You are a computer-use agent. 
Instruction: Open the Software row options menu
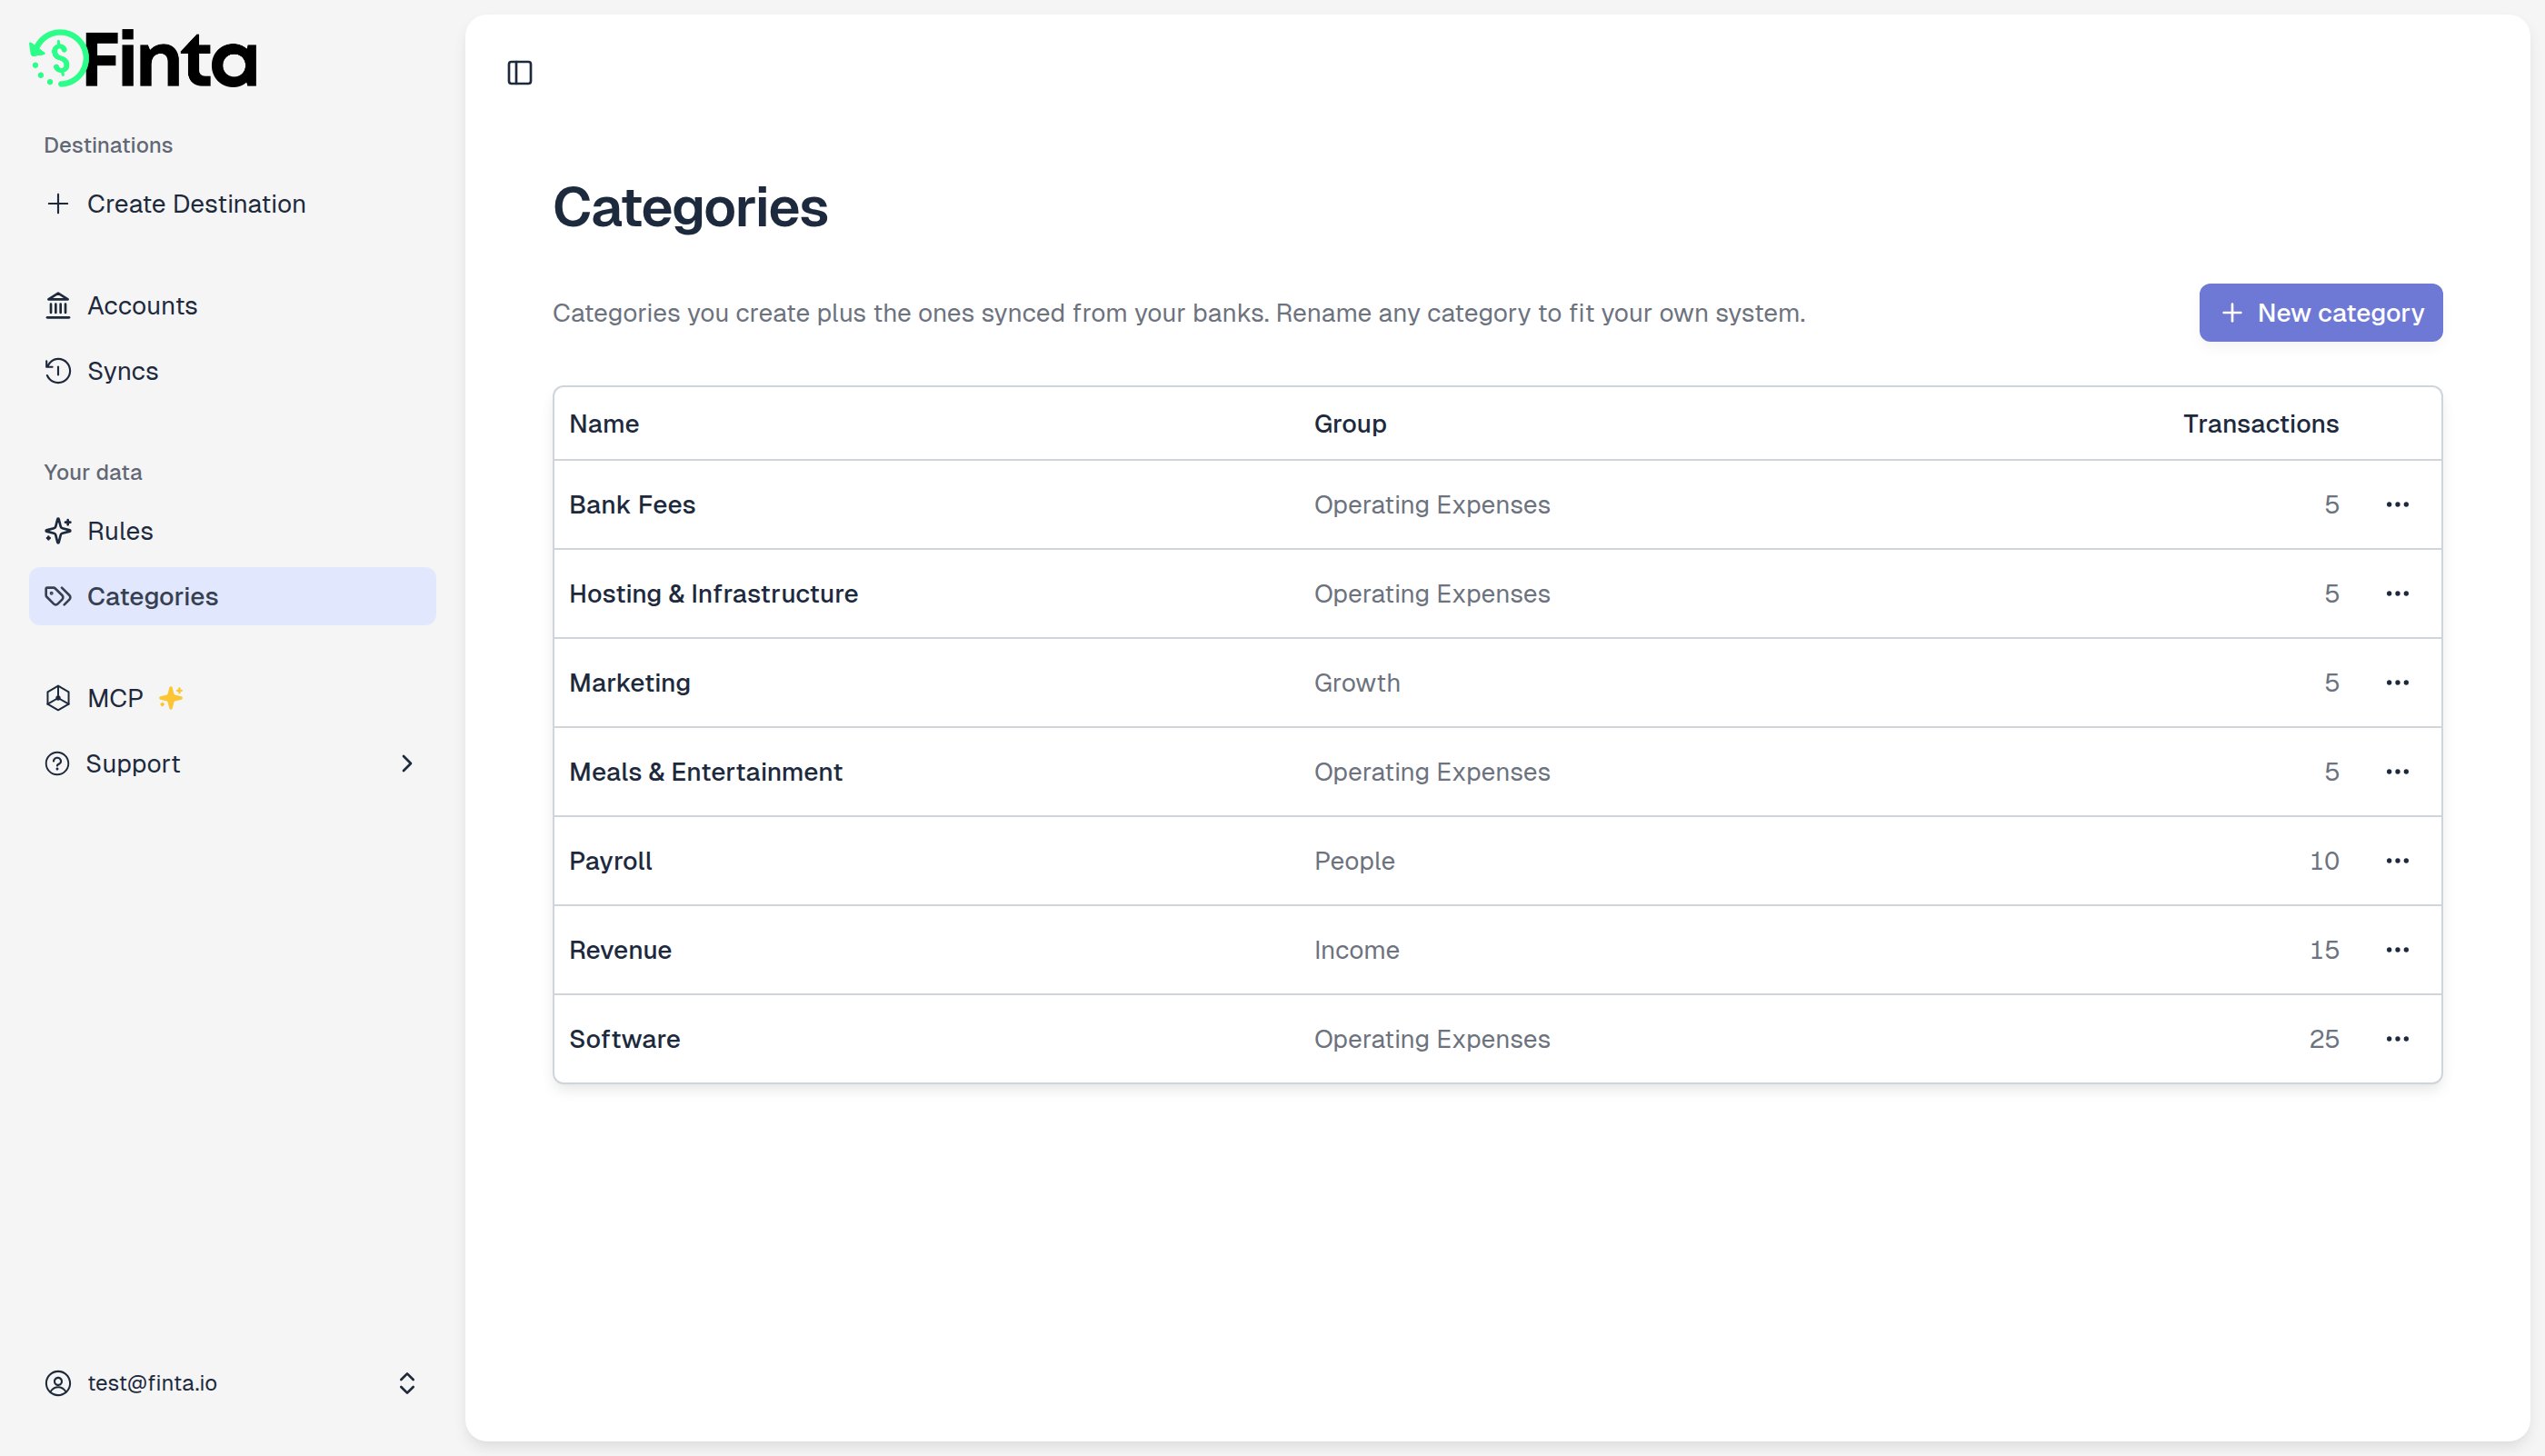[x=2397, y=1039]
